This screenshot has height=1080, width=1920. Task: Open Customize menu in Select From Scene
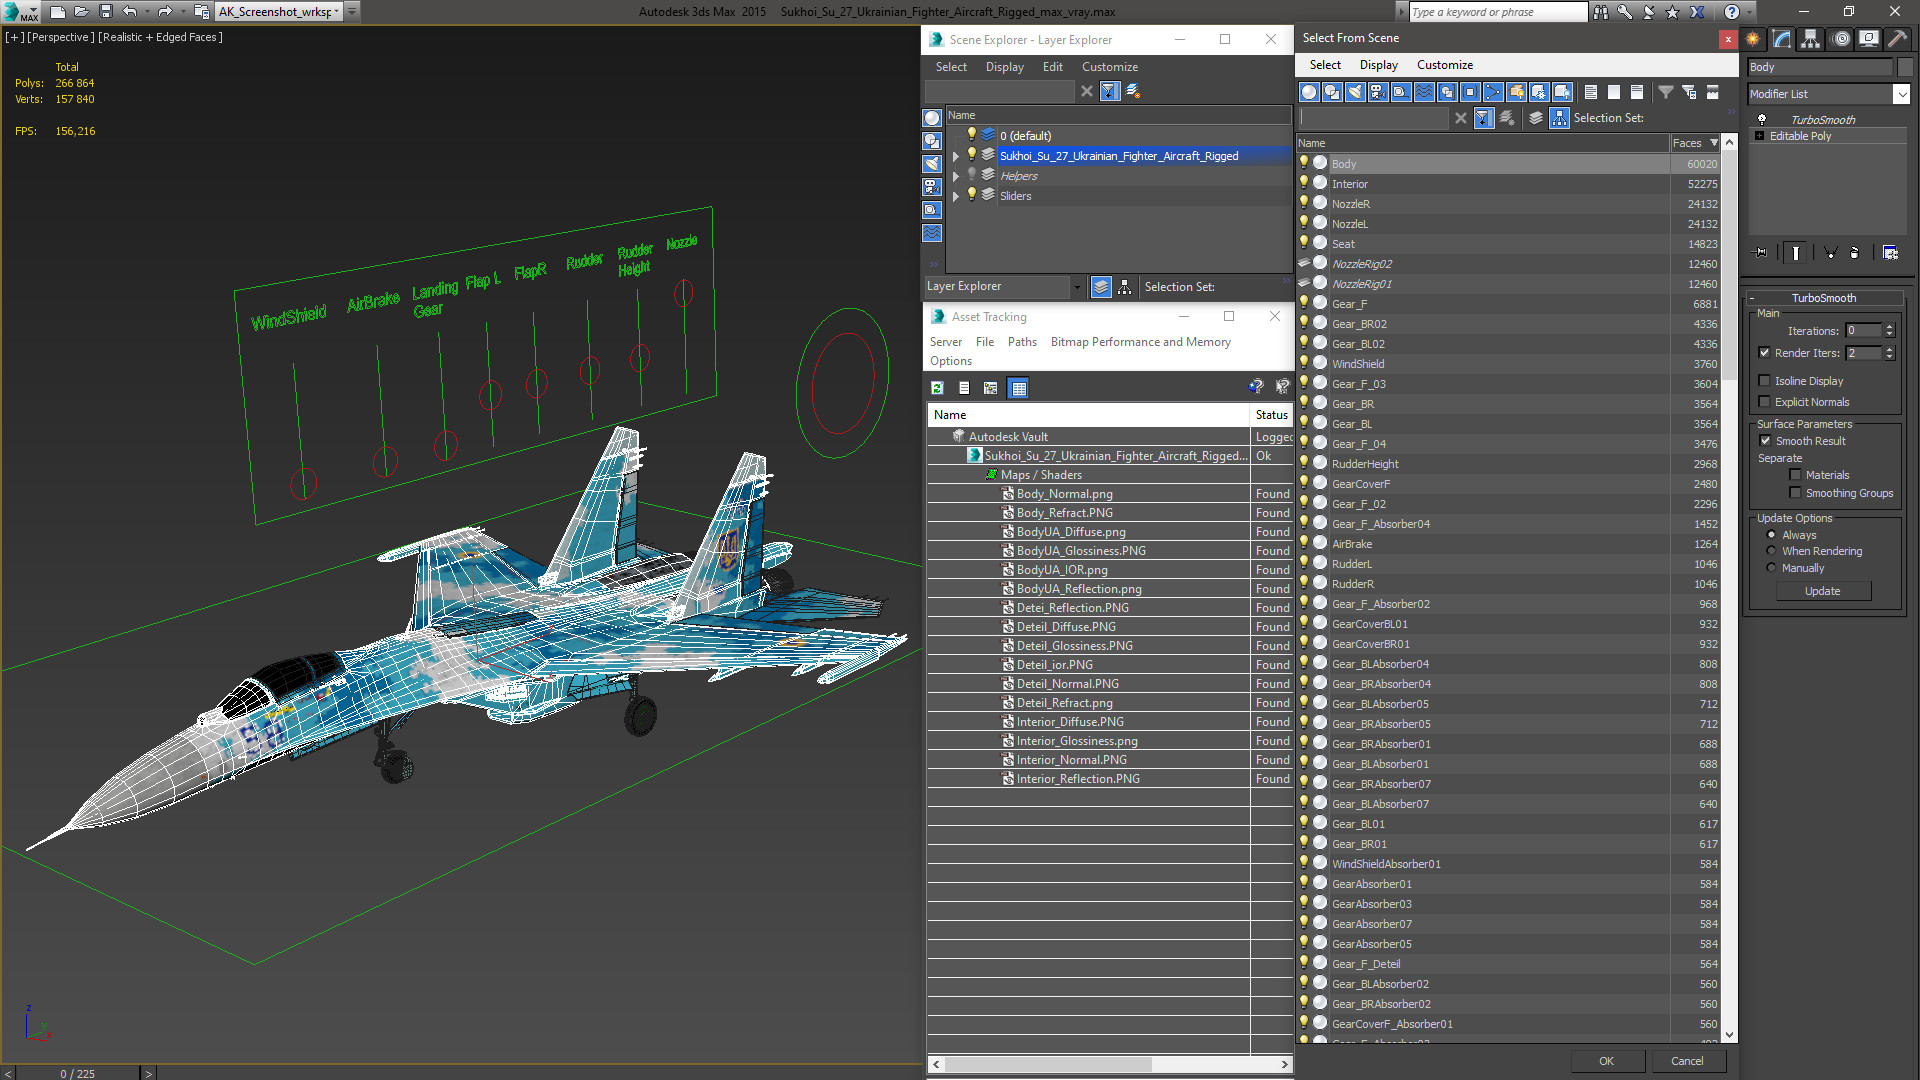(x=1444, y=65)
